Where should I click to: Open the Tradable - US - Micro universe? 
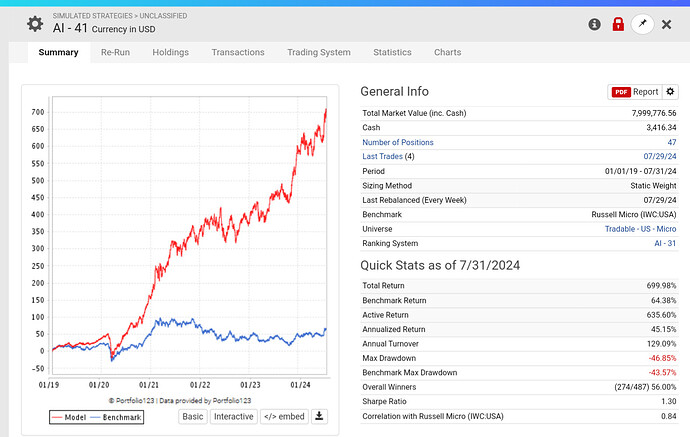point(640,229)
